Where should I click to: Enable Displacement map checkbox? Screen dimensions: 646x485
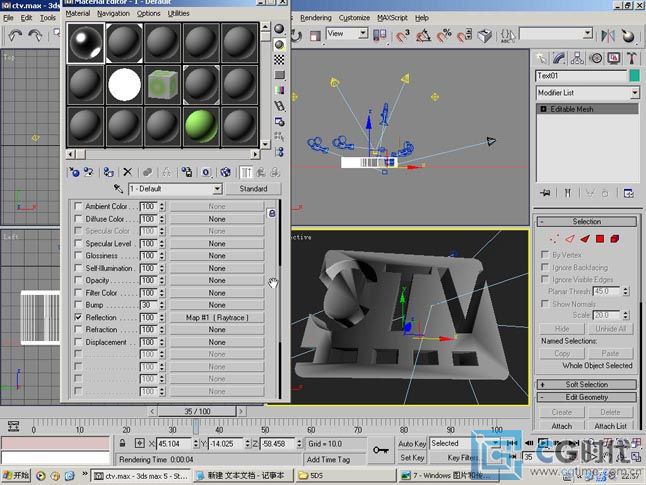click(78, 342)
